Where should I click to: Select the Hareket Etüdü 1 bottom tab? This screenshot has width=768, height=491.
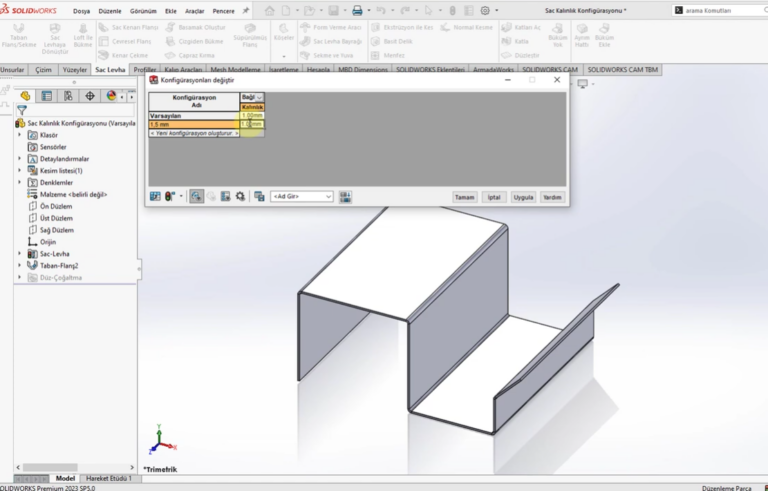(x=108, y=479)
